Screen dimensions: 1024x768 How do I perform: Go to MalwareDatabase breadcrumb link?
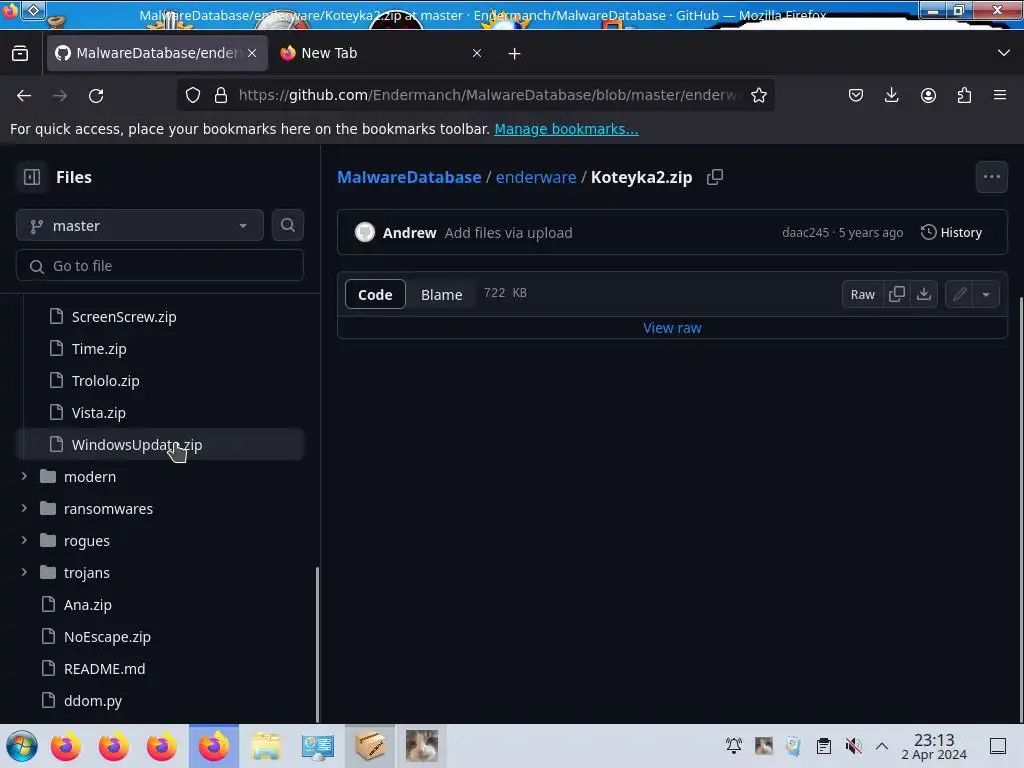[x=409, y=177]
